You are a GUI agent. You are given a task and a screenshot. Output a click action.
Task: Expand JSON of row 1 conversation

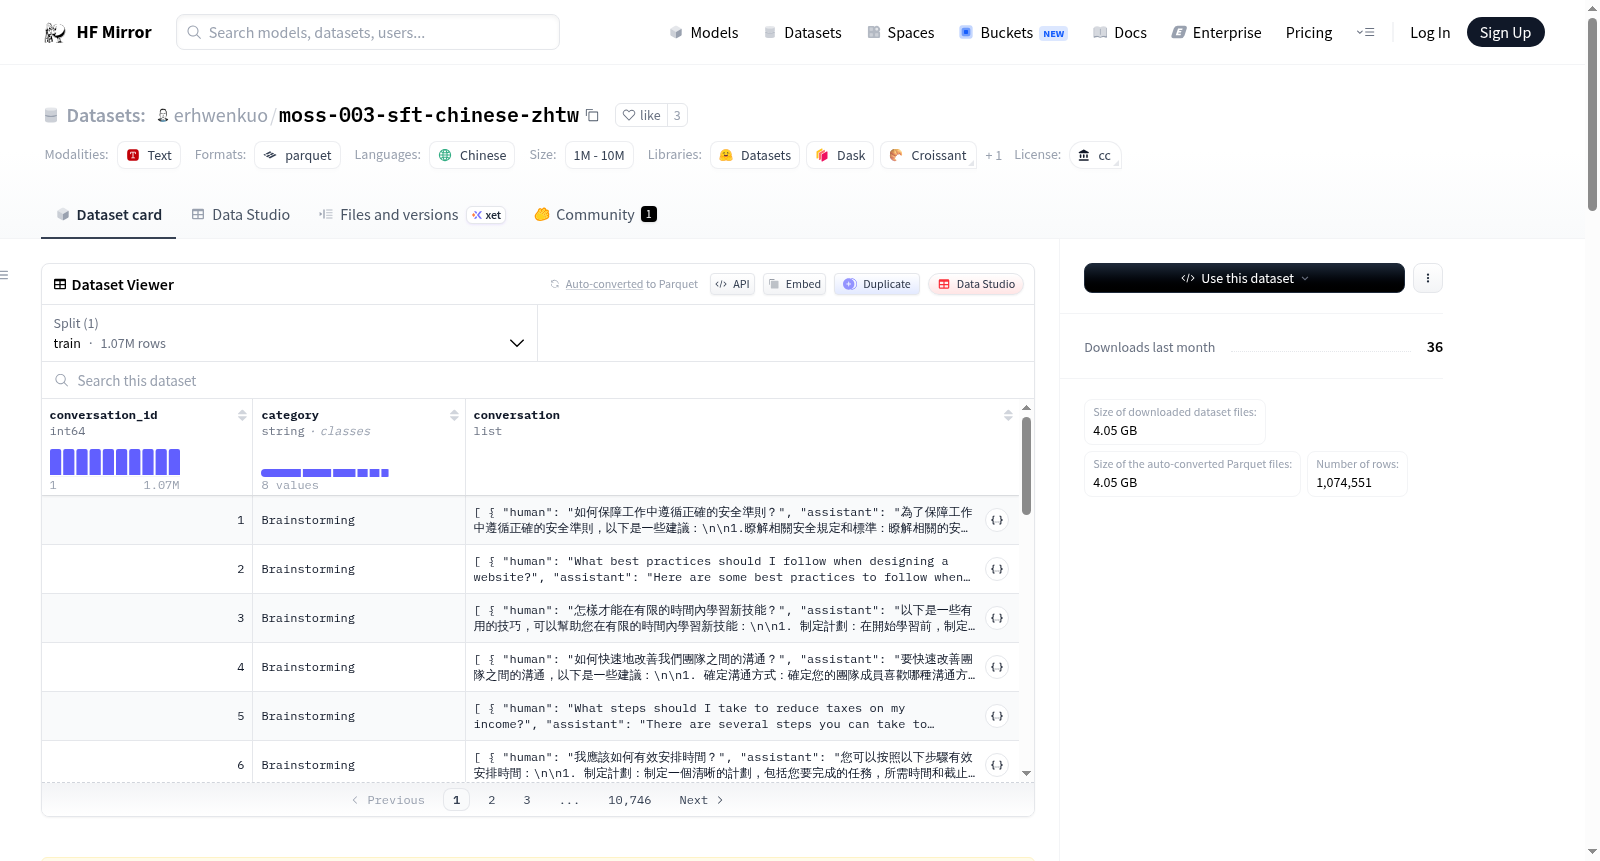[997, 520]
